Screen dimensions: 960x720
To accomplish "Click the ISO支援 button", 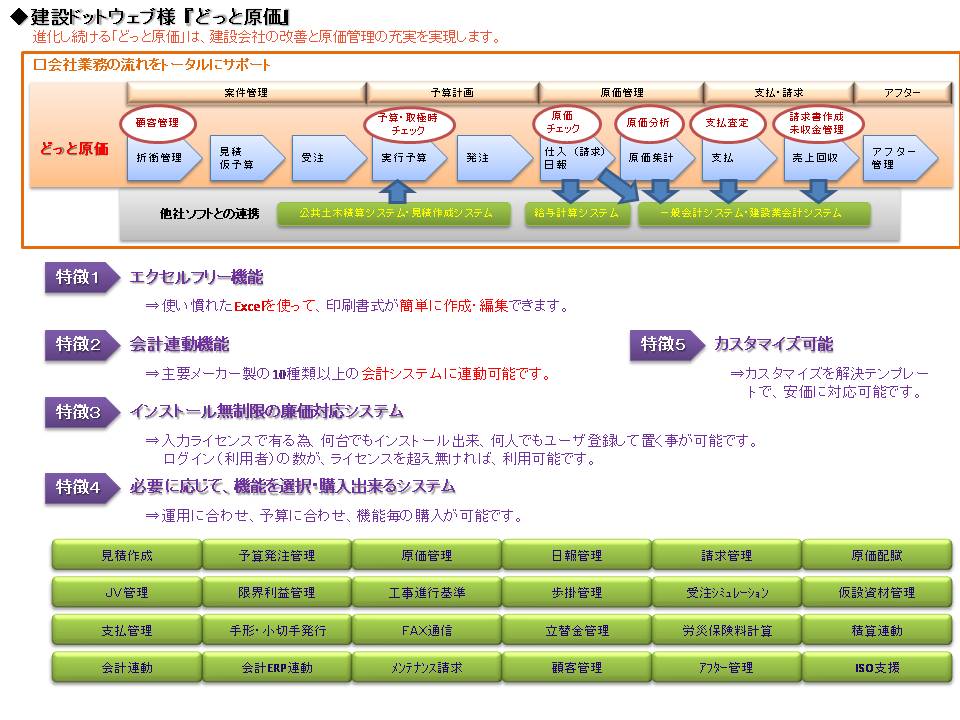I will [877, 667].
